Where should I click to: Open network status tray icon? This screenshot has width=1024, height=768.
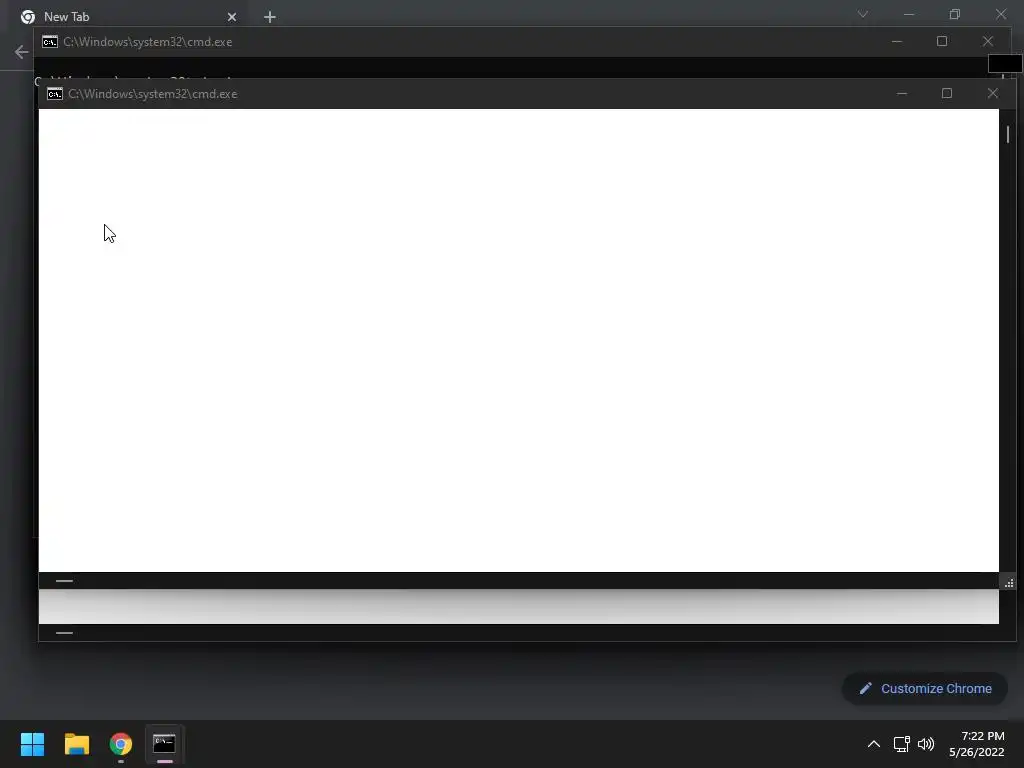pos(902,744)
